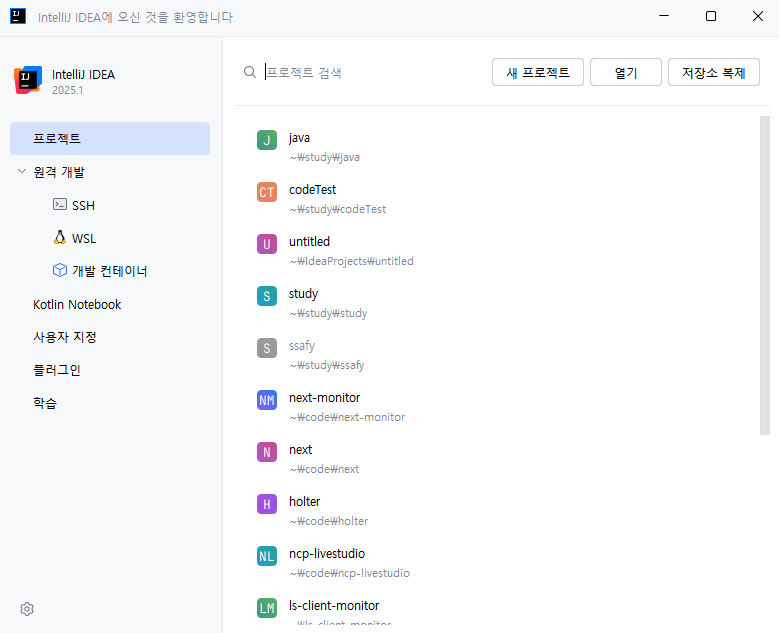Screen dimensions: 779x633
Task: Open the study project name
Action: [x=303, y=294]
